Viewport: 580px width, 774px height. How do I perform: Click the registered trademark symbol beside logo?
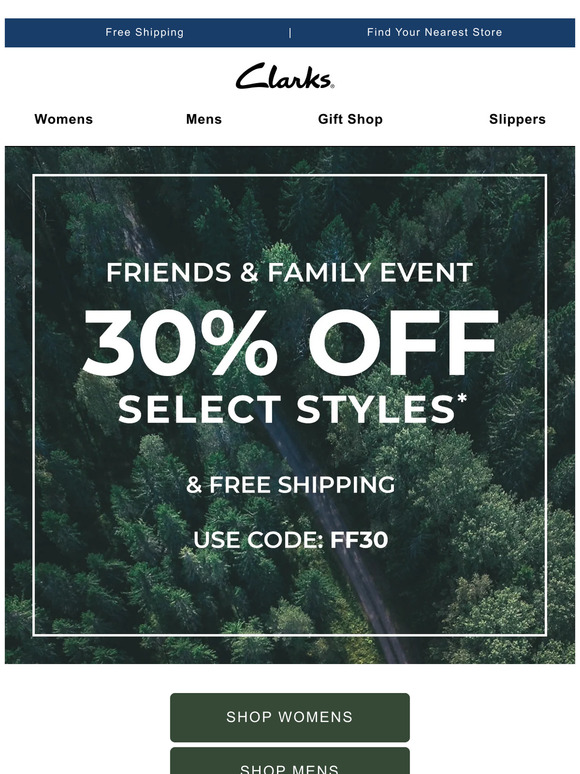coord(332,86)
